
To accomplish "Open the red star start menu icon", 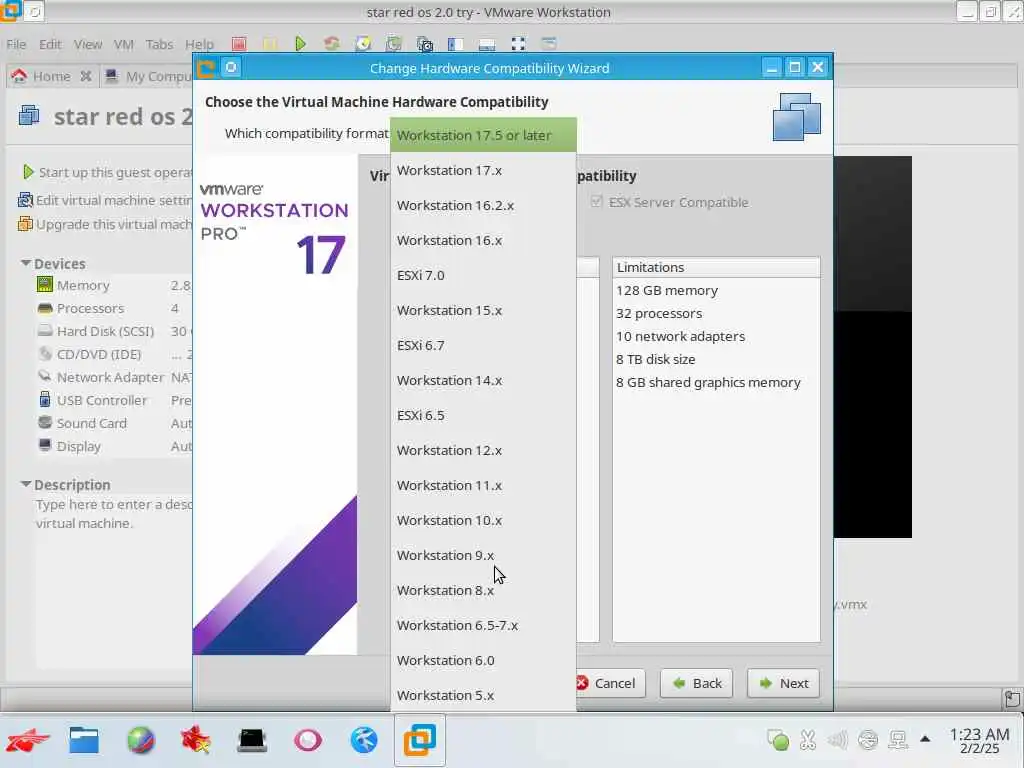I will click(28, 740).
